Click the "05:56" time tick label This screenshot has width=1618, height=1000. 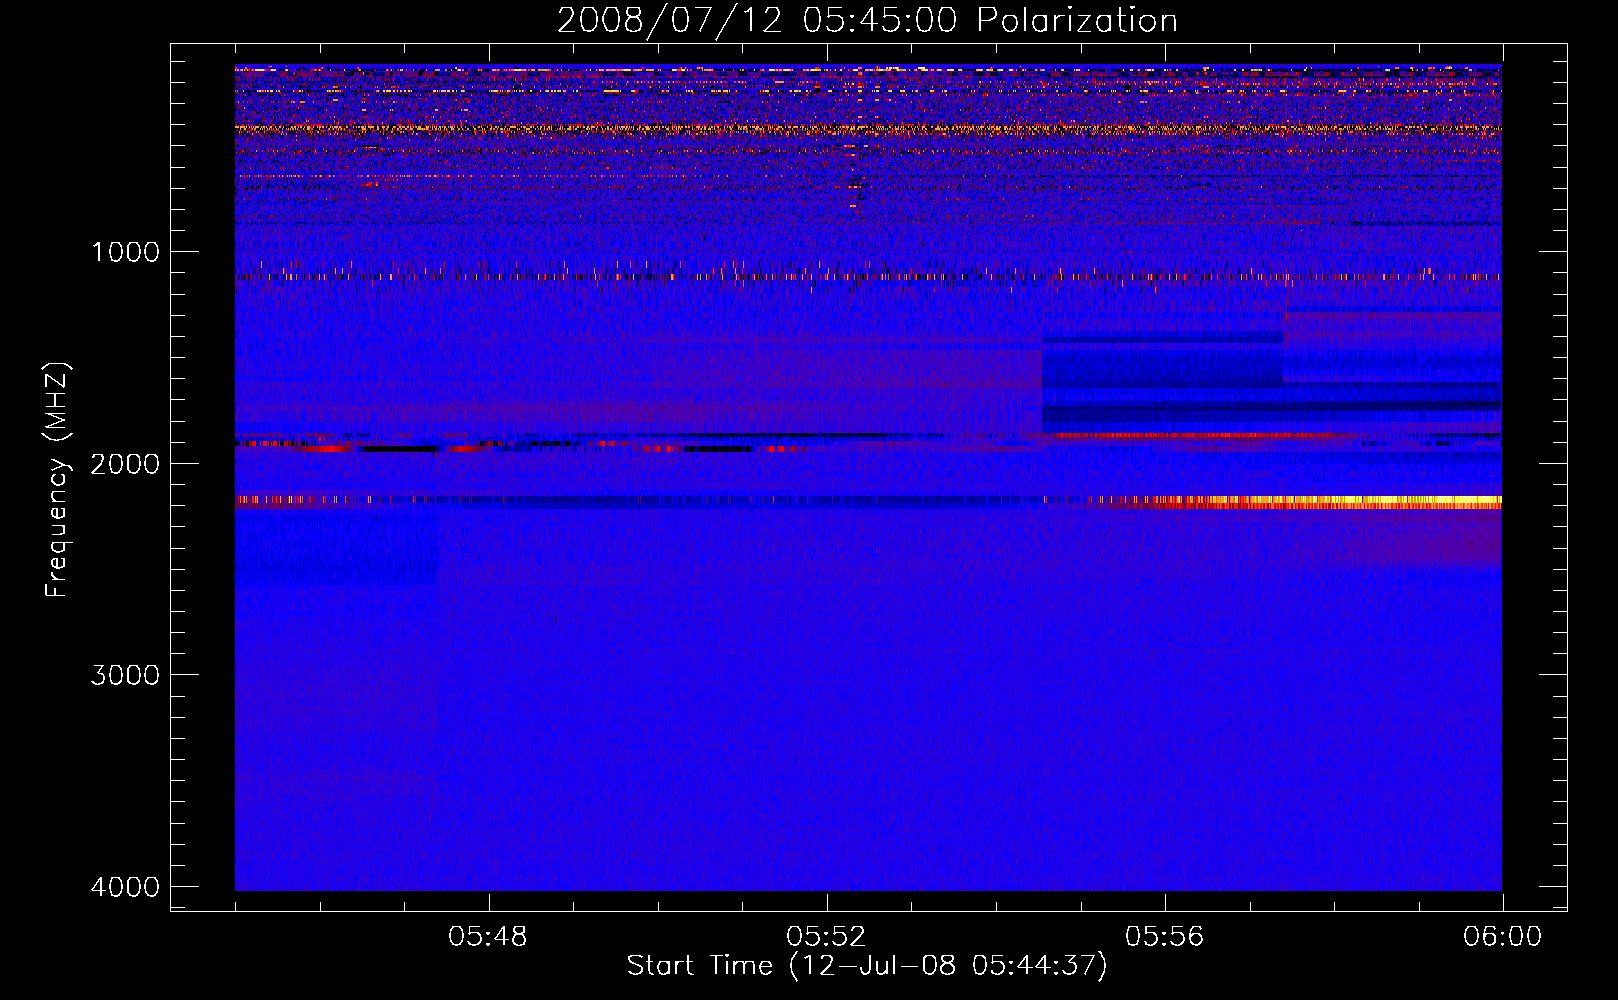[1164, 937]
